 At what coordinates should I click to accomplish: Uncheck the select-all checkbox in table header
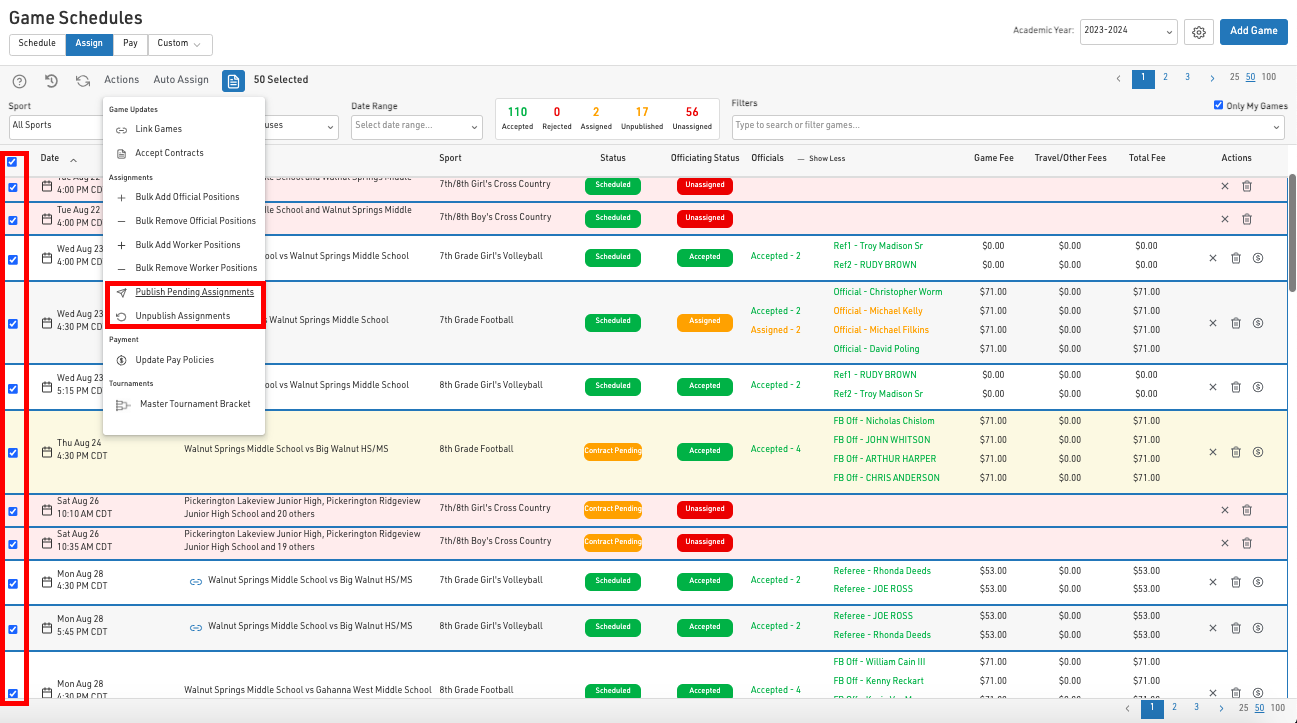[x=12, y=161]
